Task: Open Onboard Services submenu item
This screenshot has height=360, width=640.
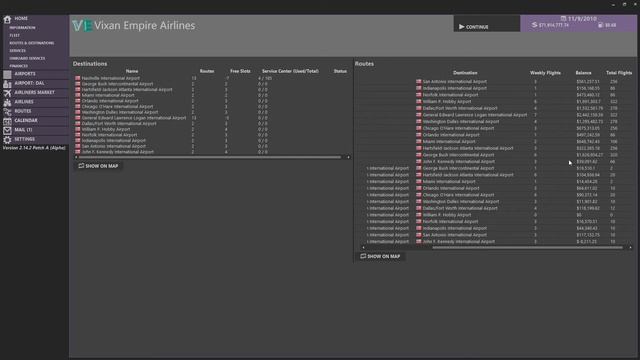Action: click(27, 59)
